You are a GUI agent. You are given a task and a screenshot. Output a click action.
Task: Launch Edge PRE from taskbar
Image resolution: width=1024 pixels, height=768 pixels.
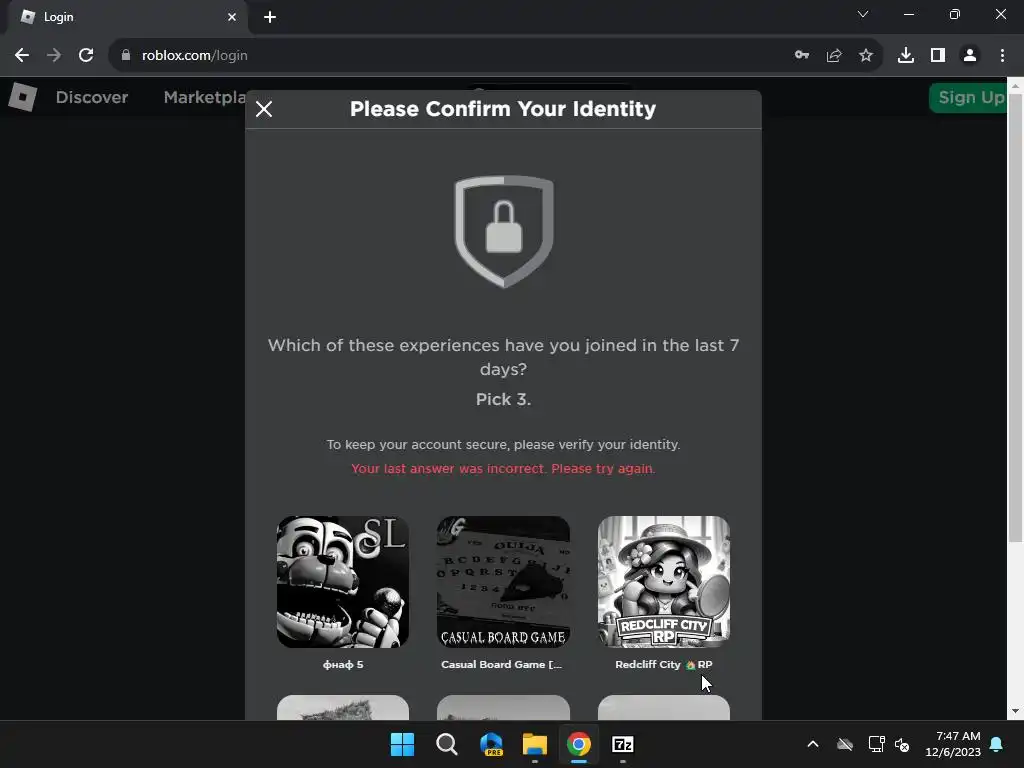point(491,744)
